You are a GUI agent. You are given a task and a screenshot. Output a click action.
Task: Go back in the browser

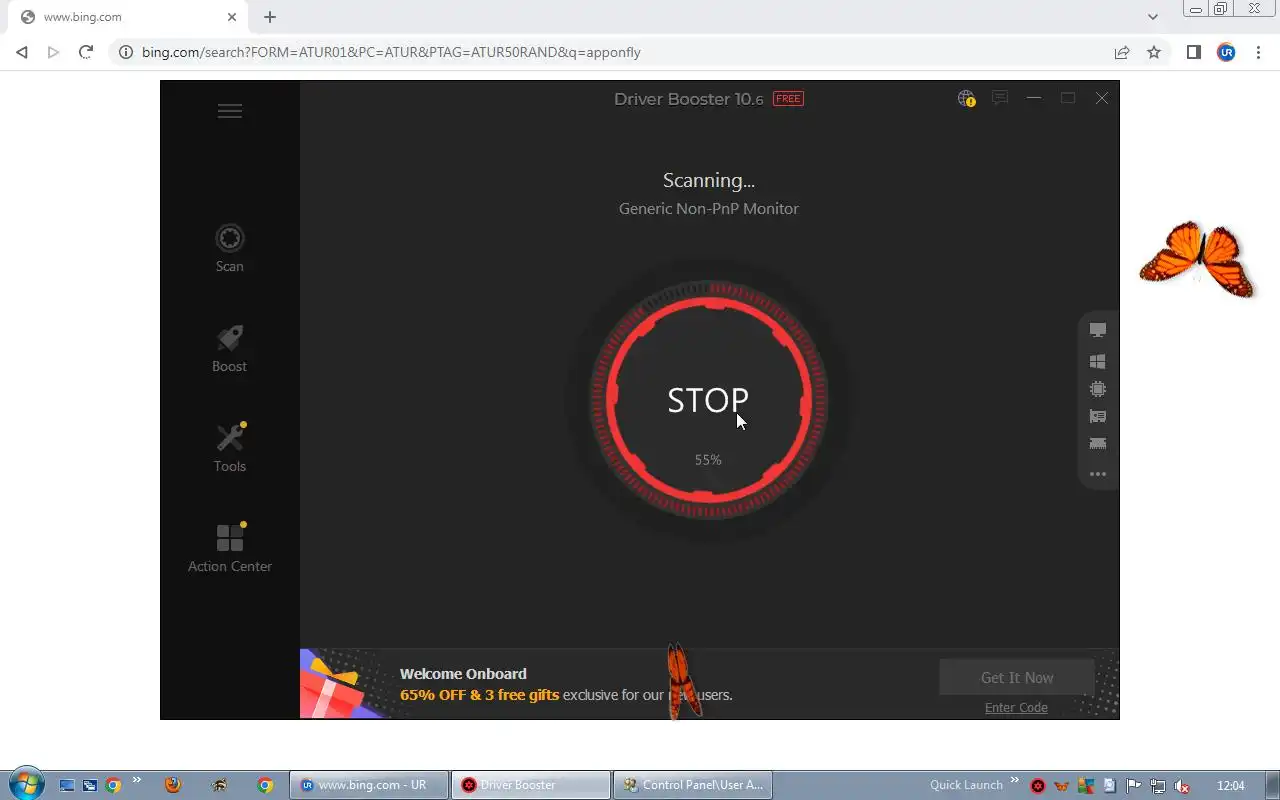coord(22,52)
